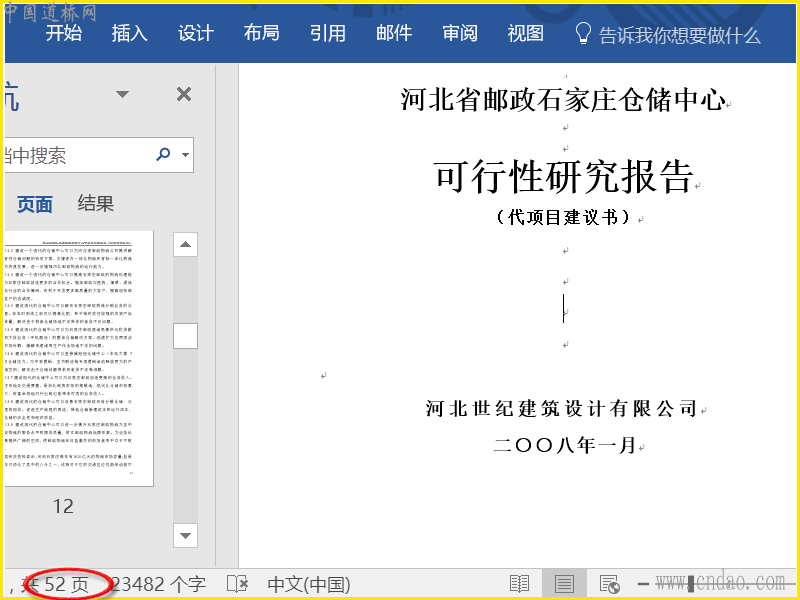Select the 引用 ribbon tab
The height and width of the screenshot is (600, 800).
click(328, 33)
